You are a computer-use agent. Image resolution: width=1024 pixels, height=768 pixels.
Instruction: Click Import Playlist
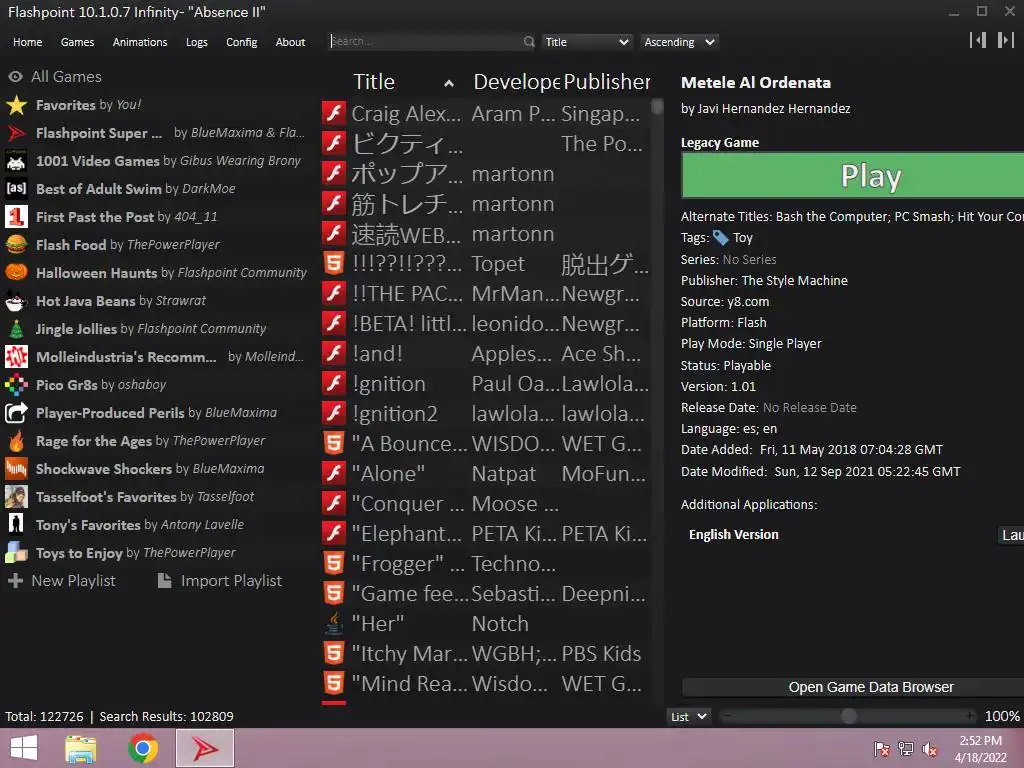point(220,581)
